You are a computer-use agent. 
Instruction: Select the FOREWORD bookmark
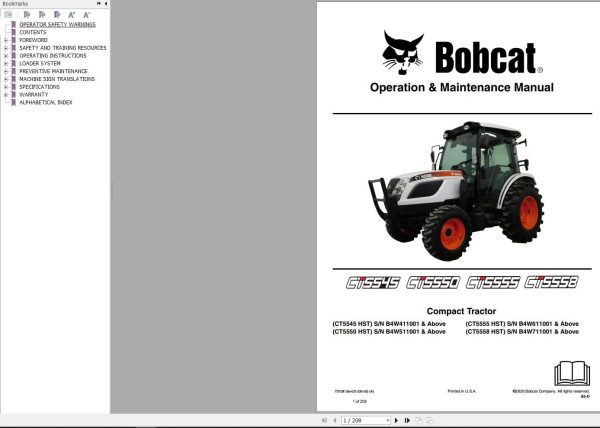(x=33, y=40)
